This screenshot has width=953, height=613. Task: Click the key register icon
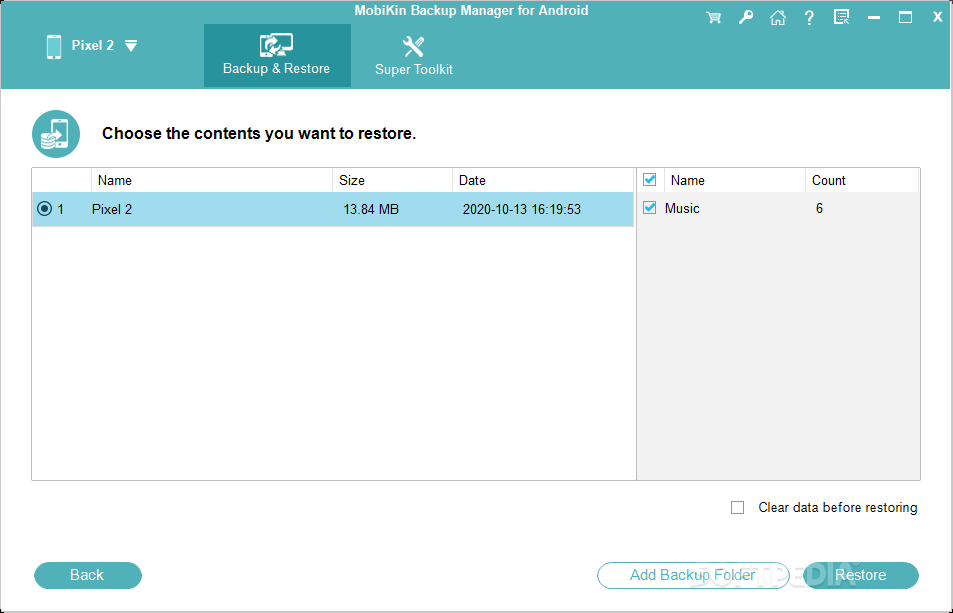[746, 17]
